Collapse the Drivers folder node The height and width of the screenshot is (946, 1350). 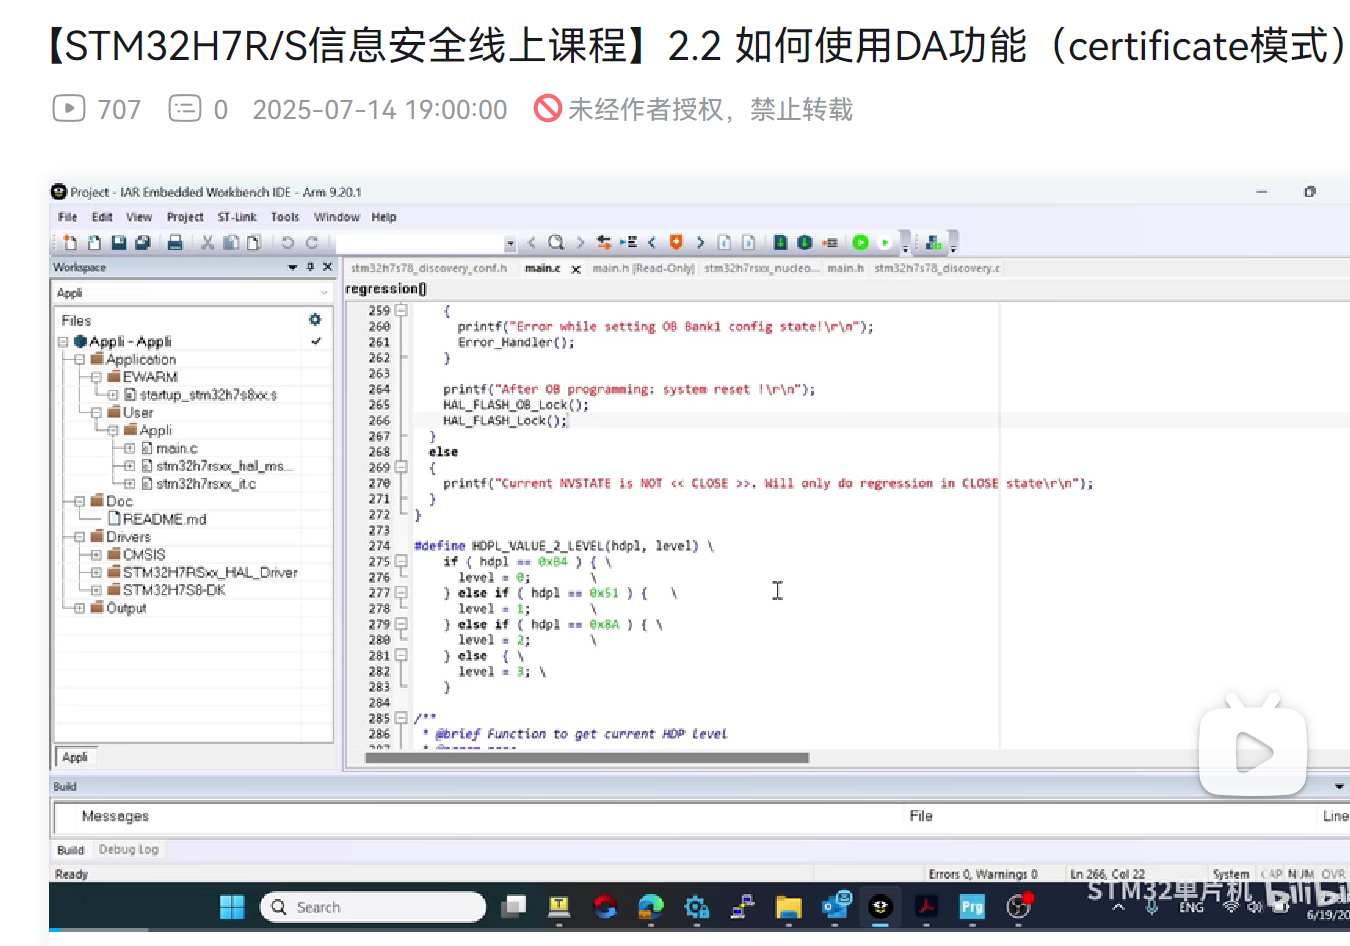pyautogui.click(x=79, y=537)
